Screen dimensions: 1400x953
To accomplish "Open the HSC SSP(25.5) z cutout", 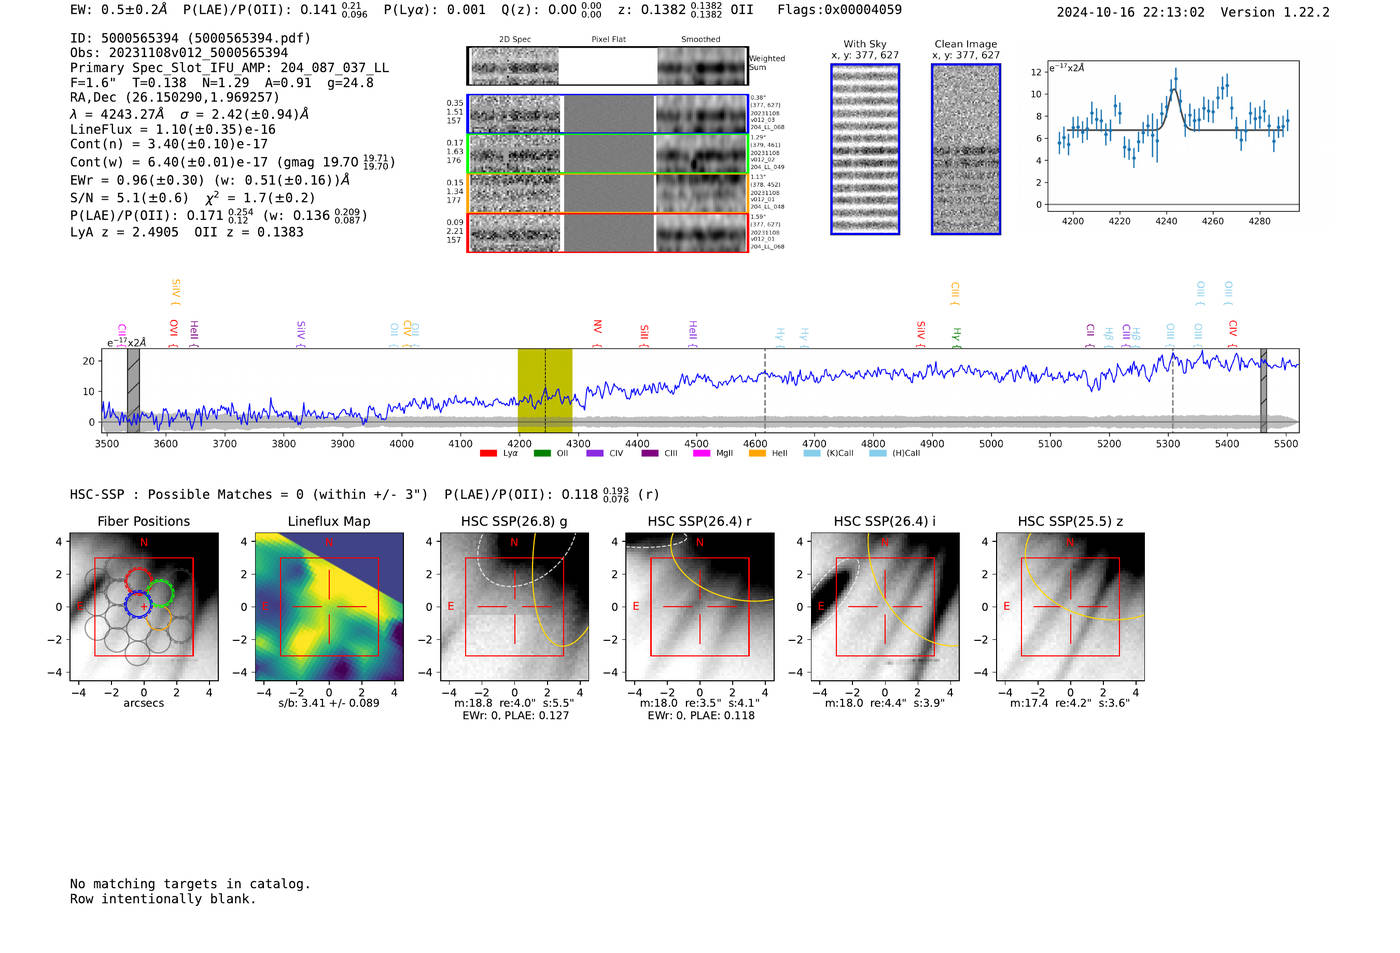I will [x=1070, y=607].
